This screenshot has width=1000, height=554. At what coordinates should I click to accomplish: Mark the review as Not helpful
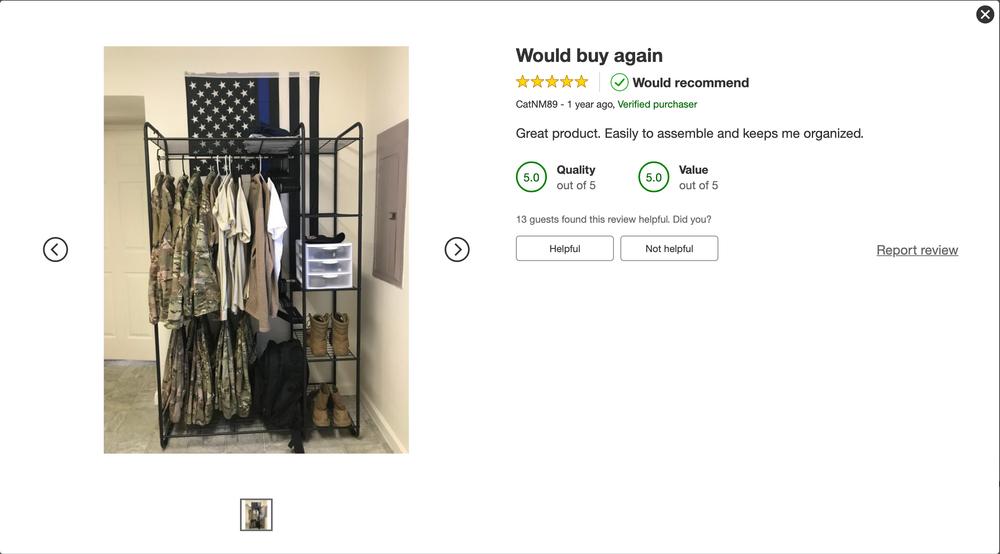[x=669, y=249]
